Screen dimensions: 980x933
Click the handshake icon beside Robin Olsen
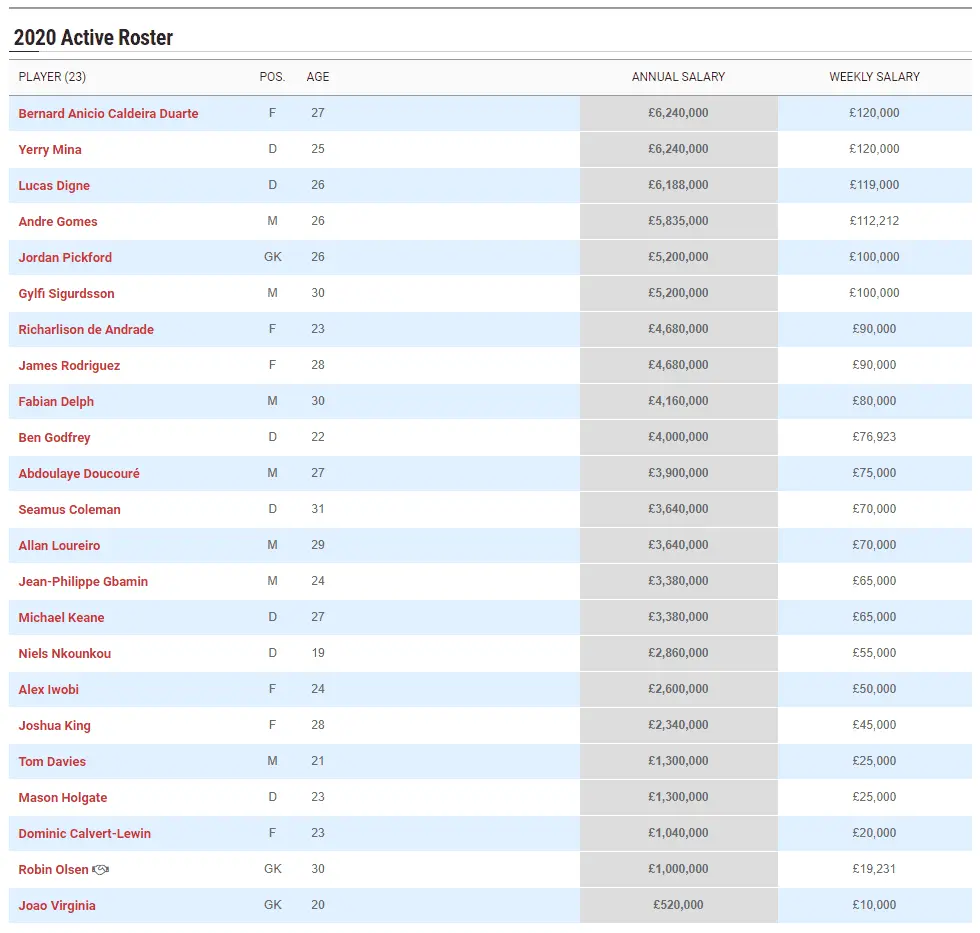[100, 870]
